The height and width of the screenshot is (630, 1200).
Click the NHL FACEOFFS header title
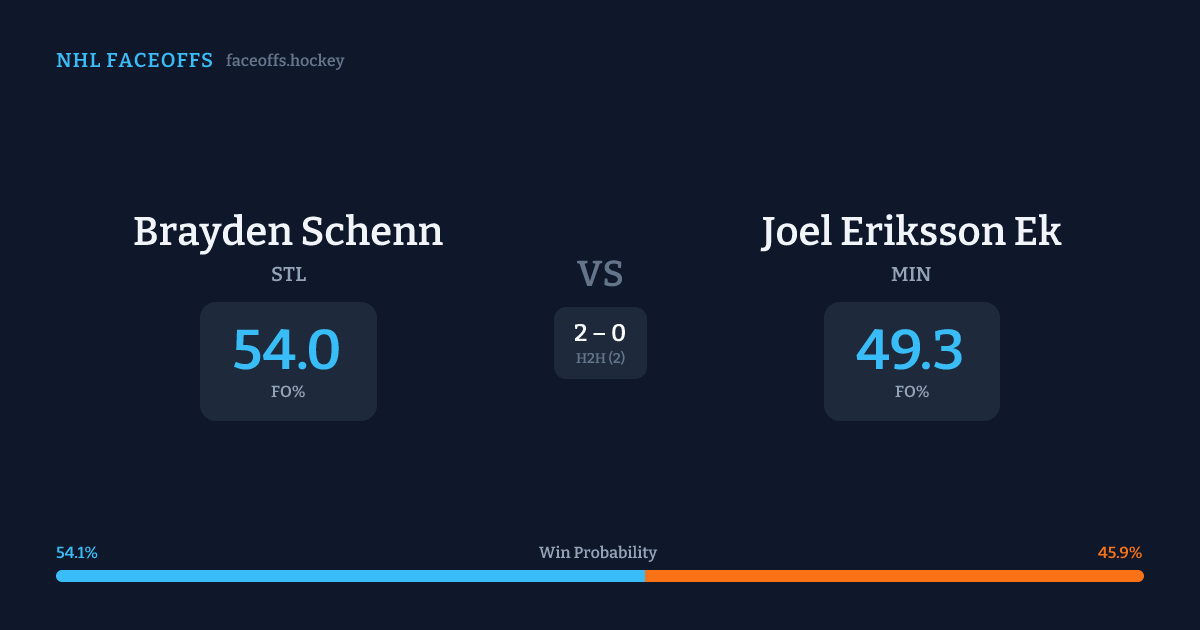[134, 61]
